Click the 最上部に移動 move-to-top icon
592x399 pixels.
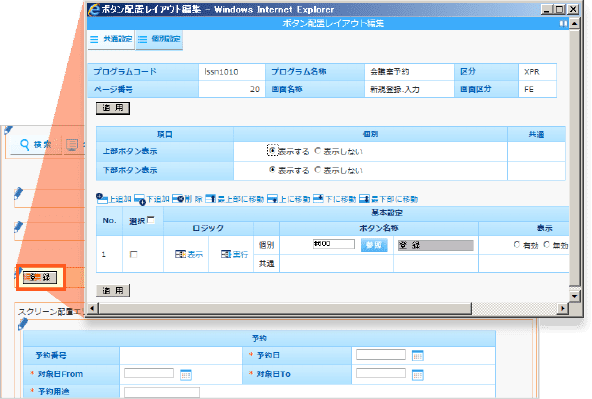210,199
